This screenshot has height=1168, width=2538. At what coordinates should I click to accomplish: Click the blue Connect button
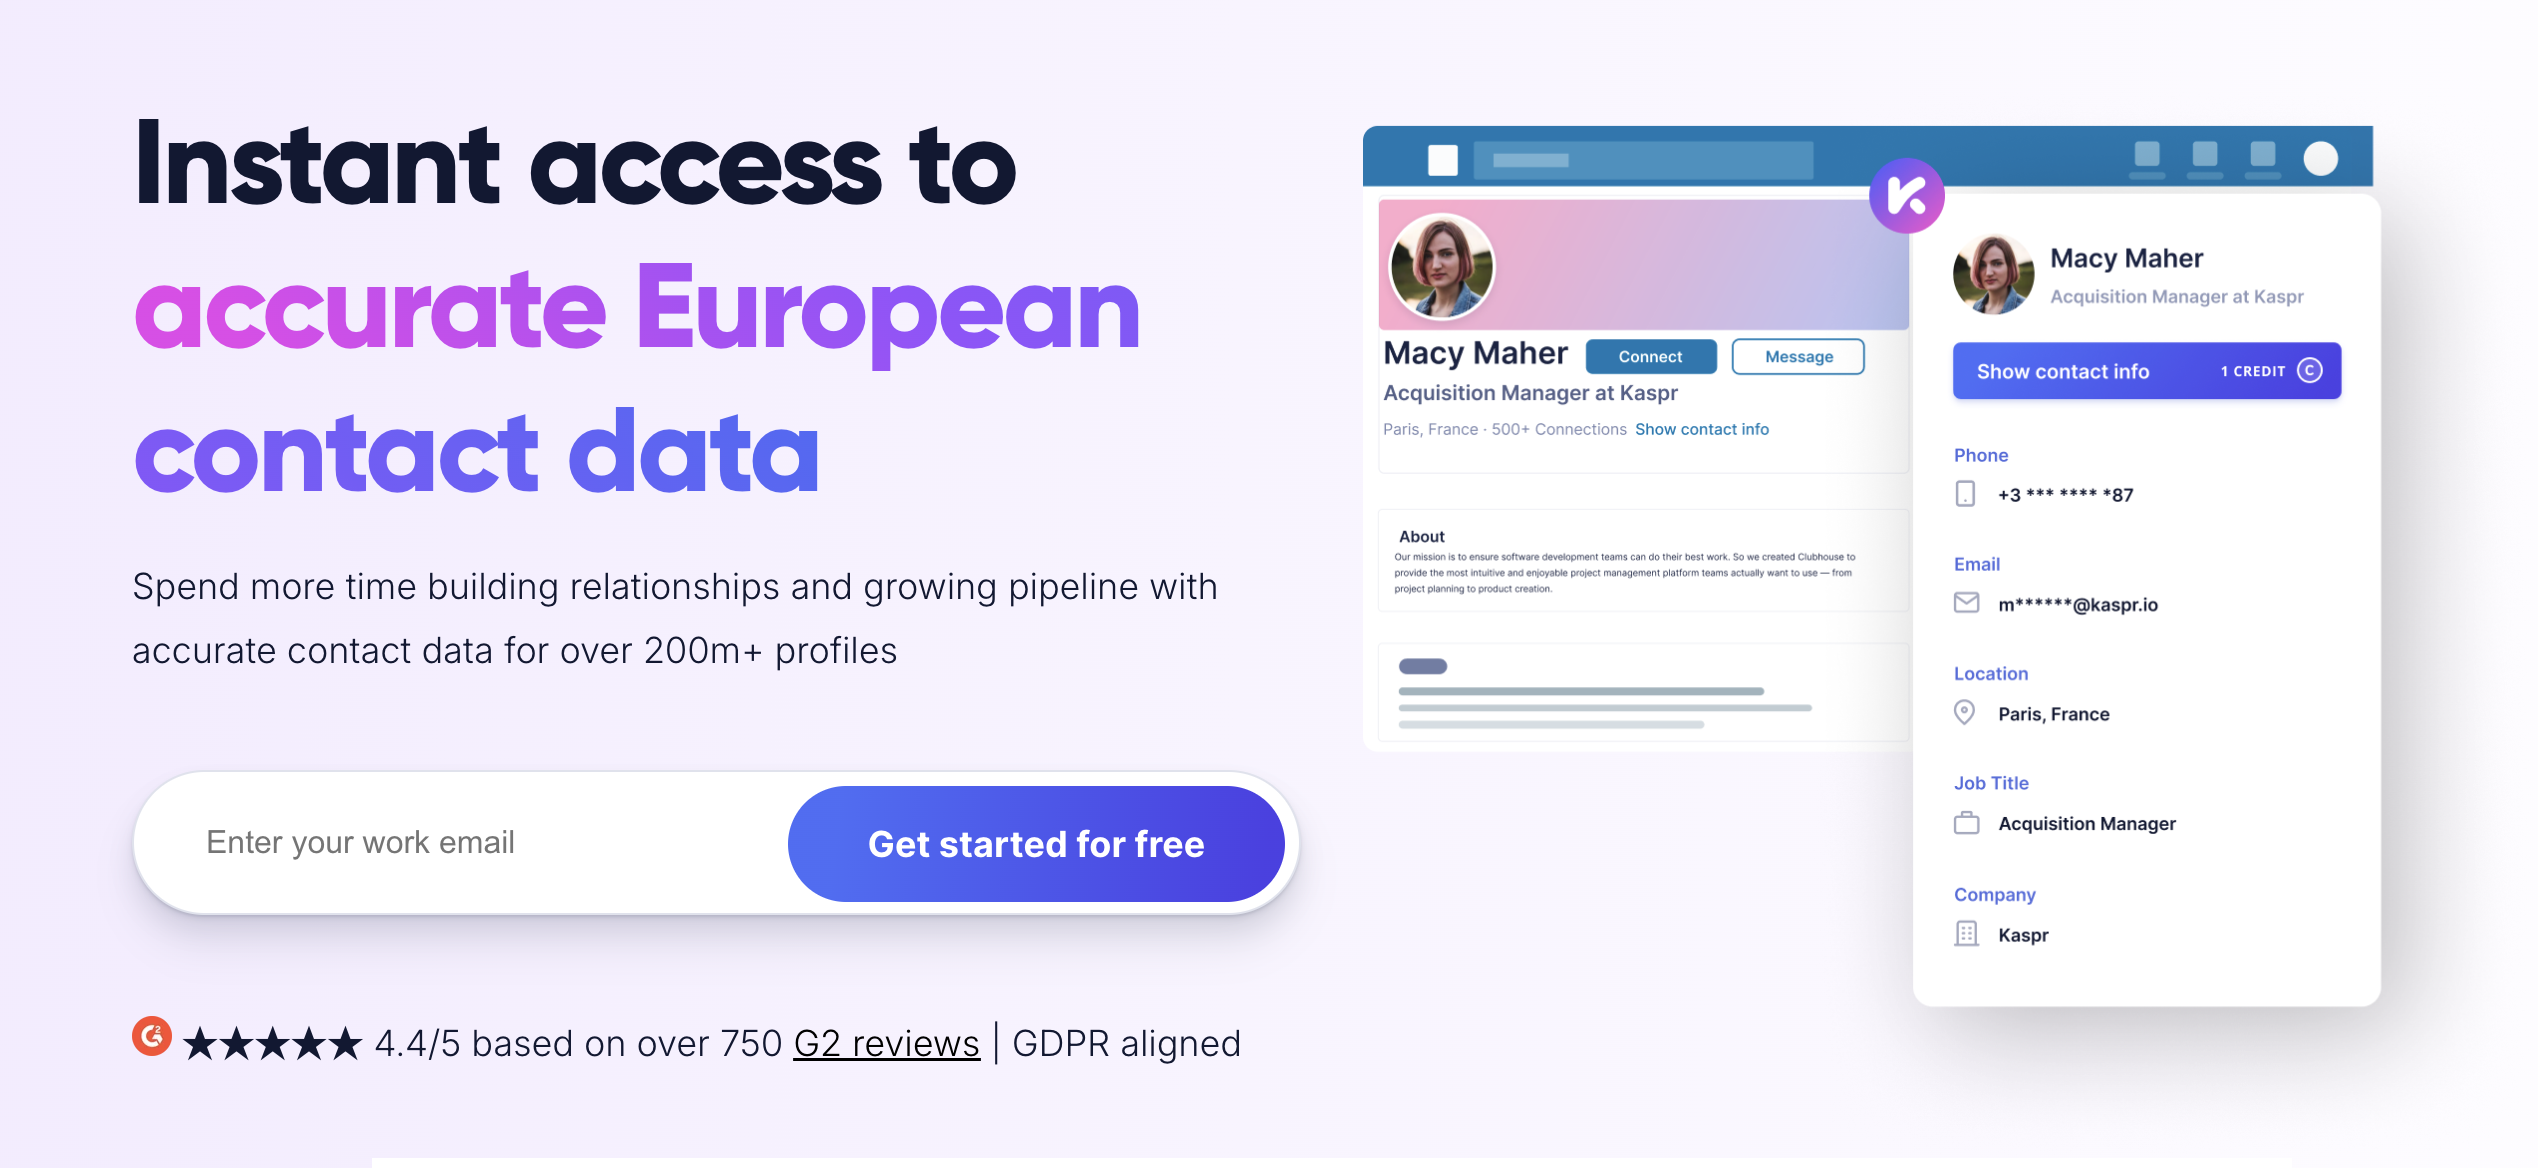[1650, 357]
